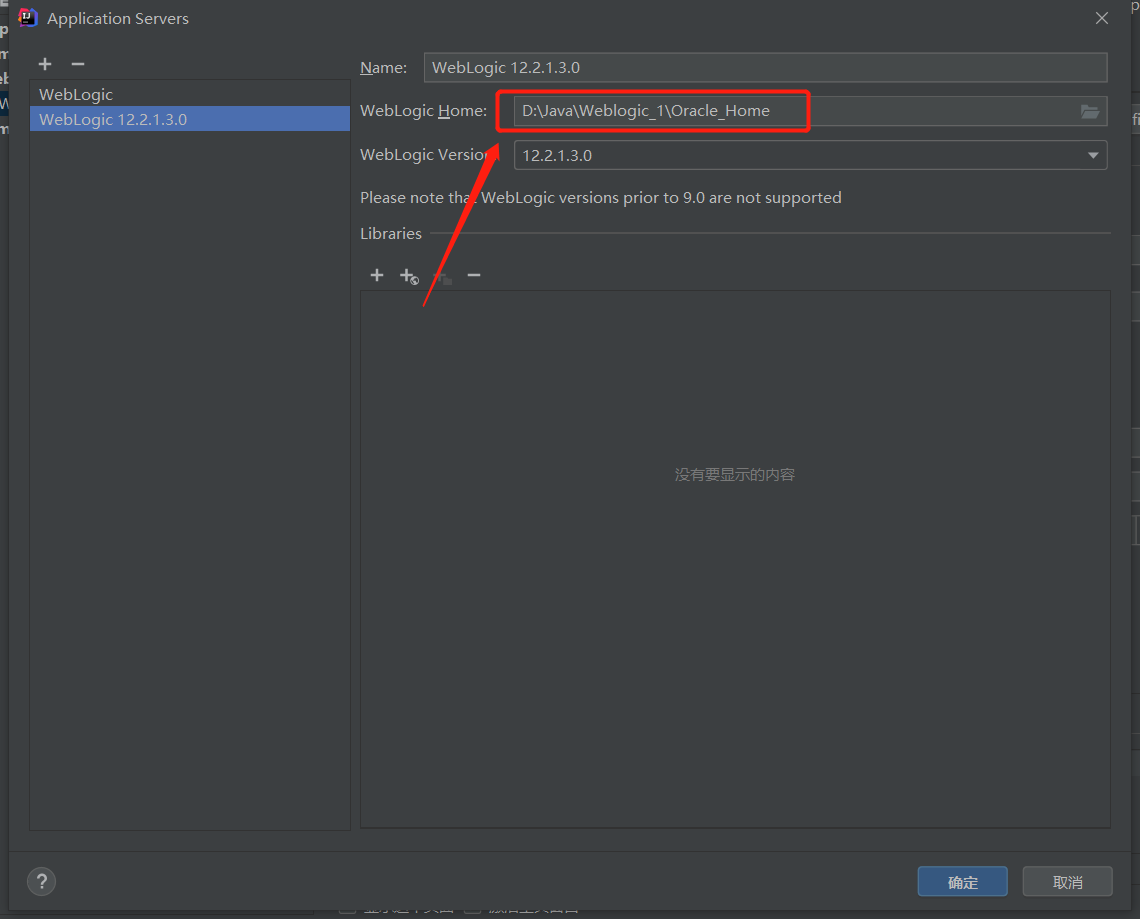Screen dimensions: 1140x919
Task: Select the WebLogic server entry
Action: tap(190, 95)
